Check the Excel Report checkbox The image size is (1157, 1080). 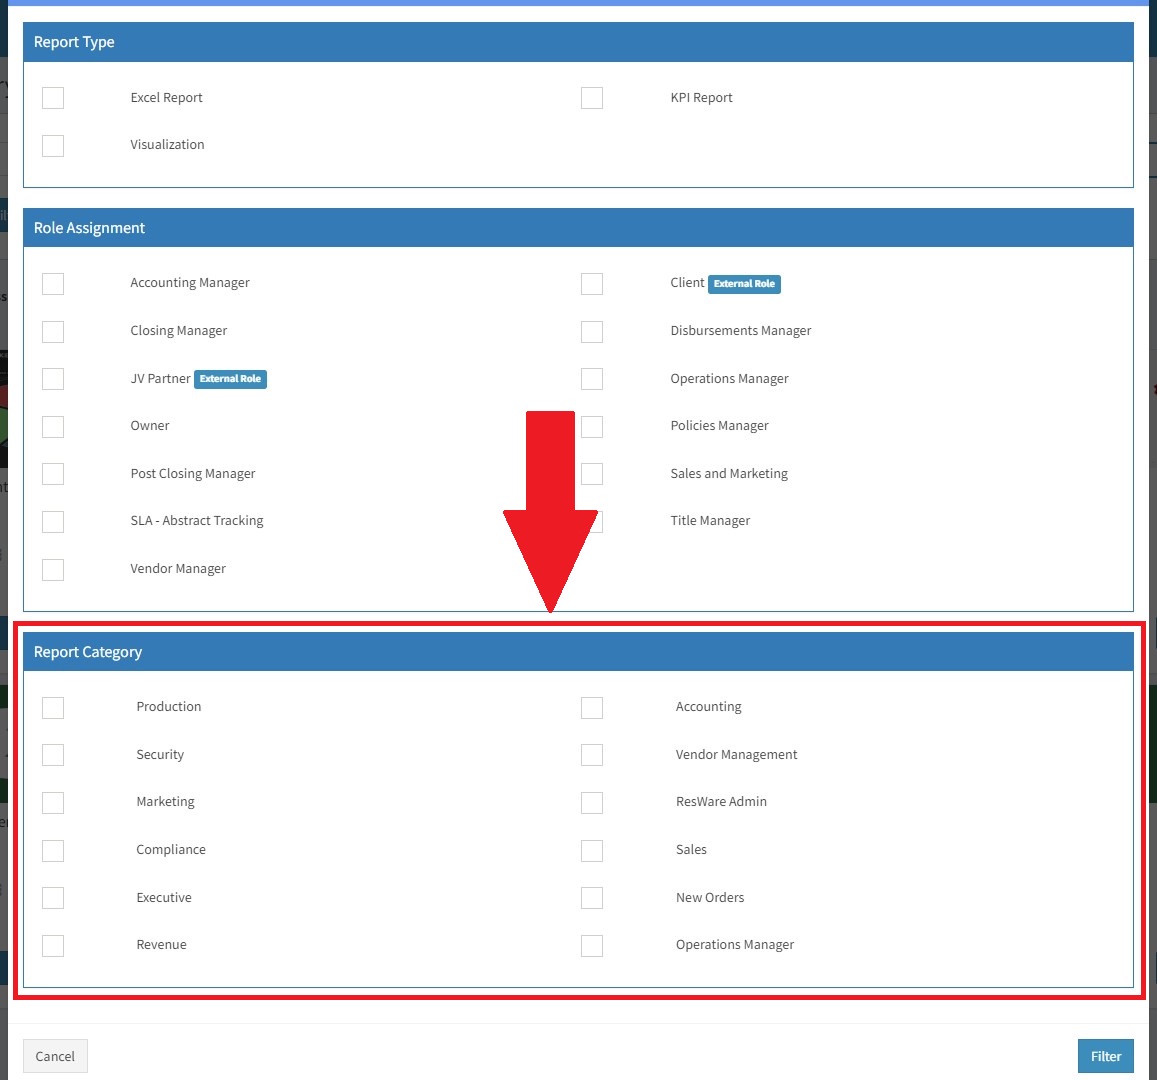[53, 97]
